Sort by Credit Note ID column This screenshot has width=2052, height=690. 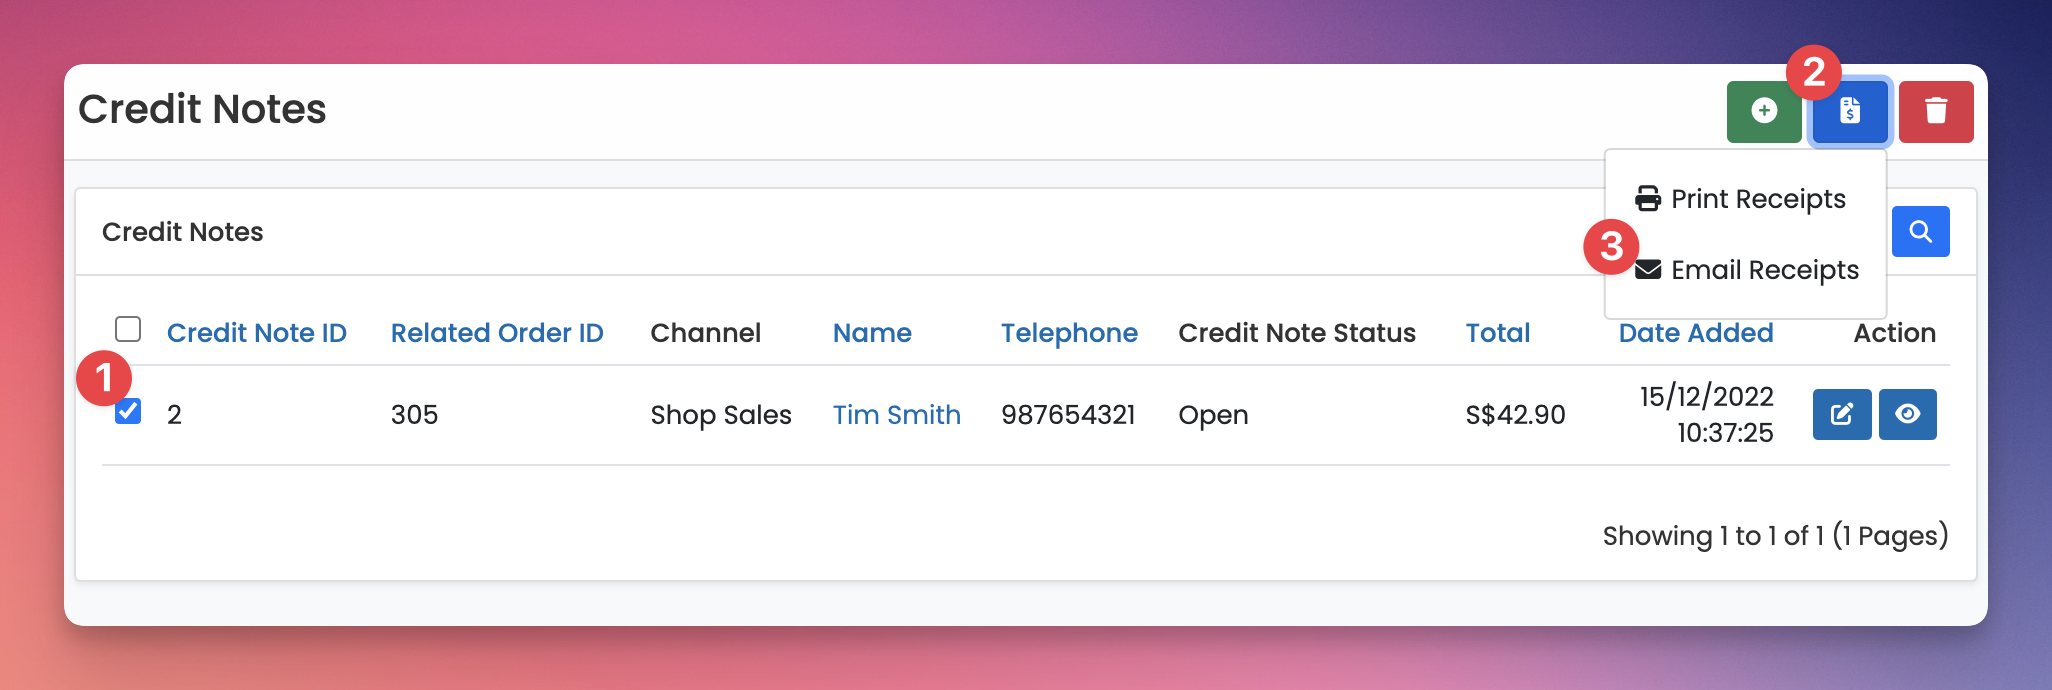point(256,333)
